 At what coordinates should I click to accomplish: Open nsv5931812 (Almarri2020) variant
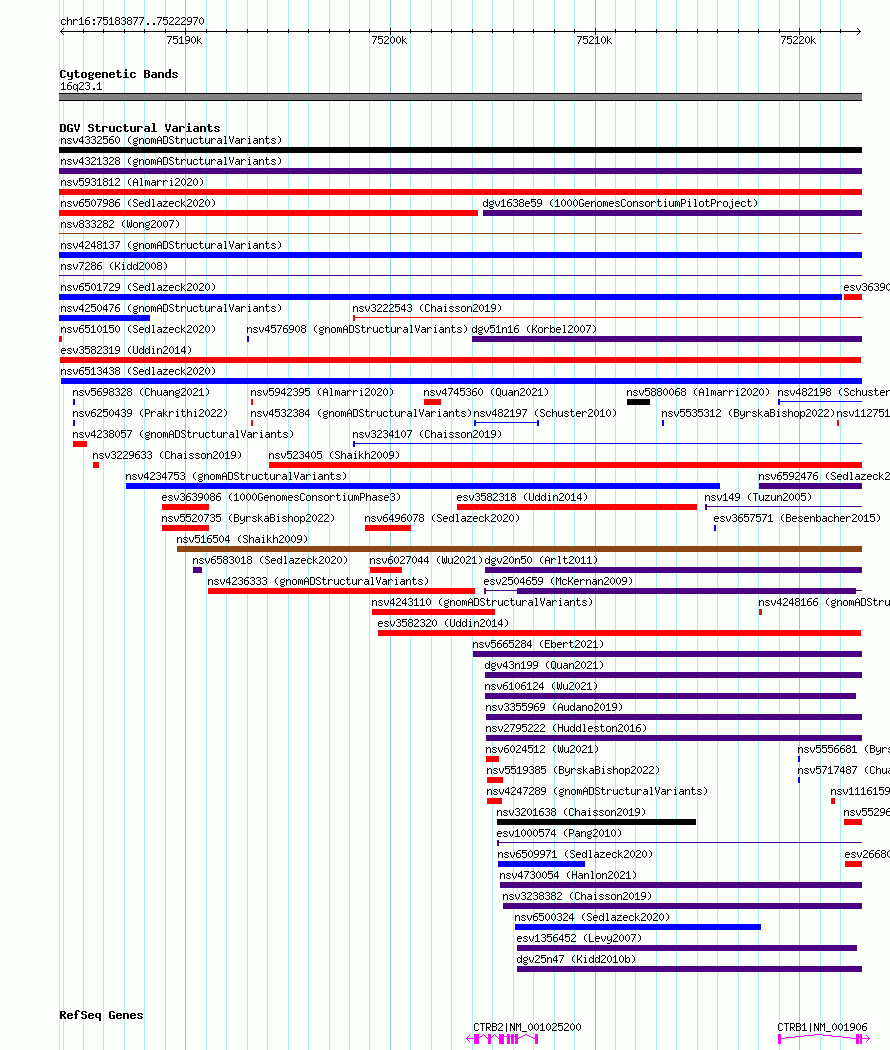[x=132, y=182]
